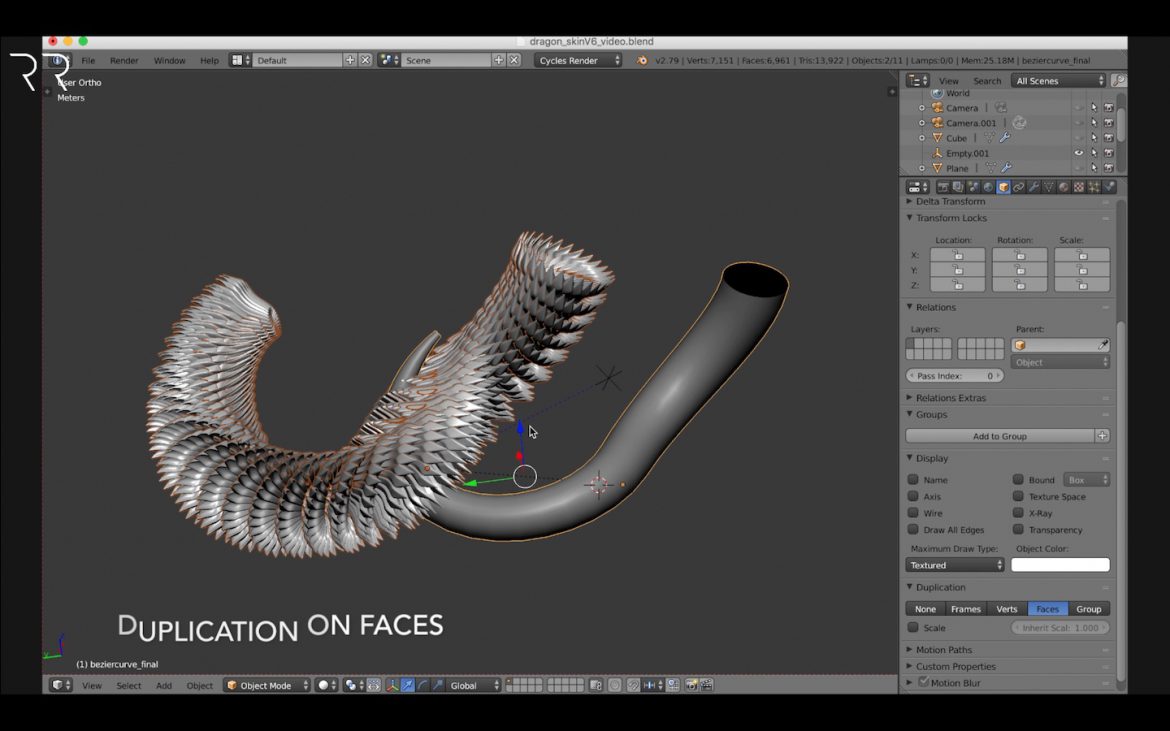Enable the Wire display checkbox

(913, 513)
